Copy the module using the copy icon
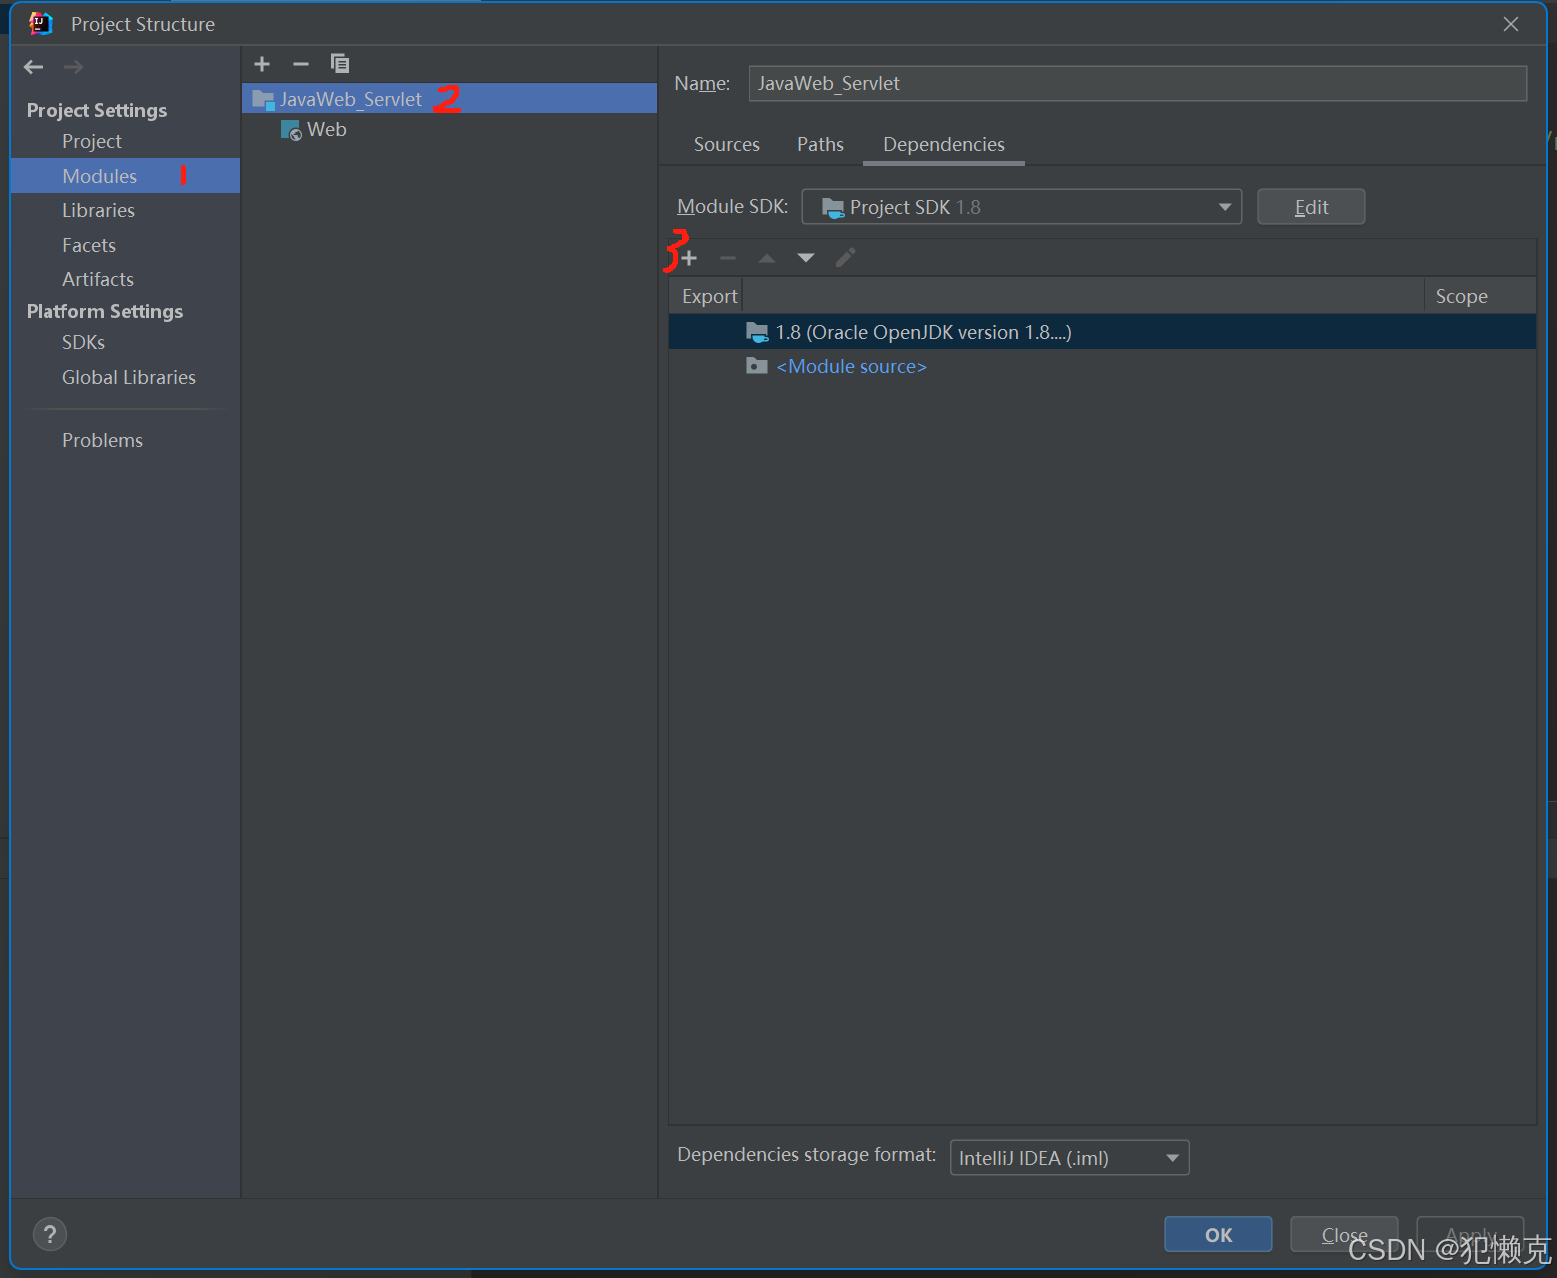 340,63
